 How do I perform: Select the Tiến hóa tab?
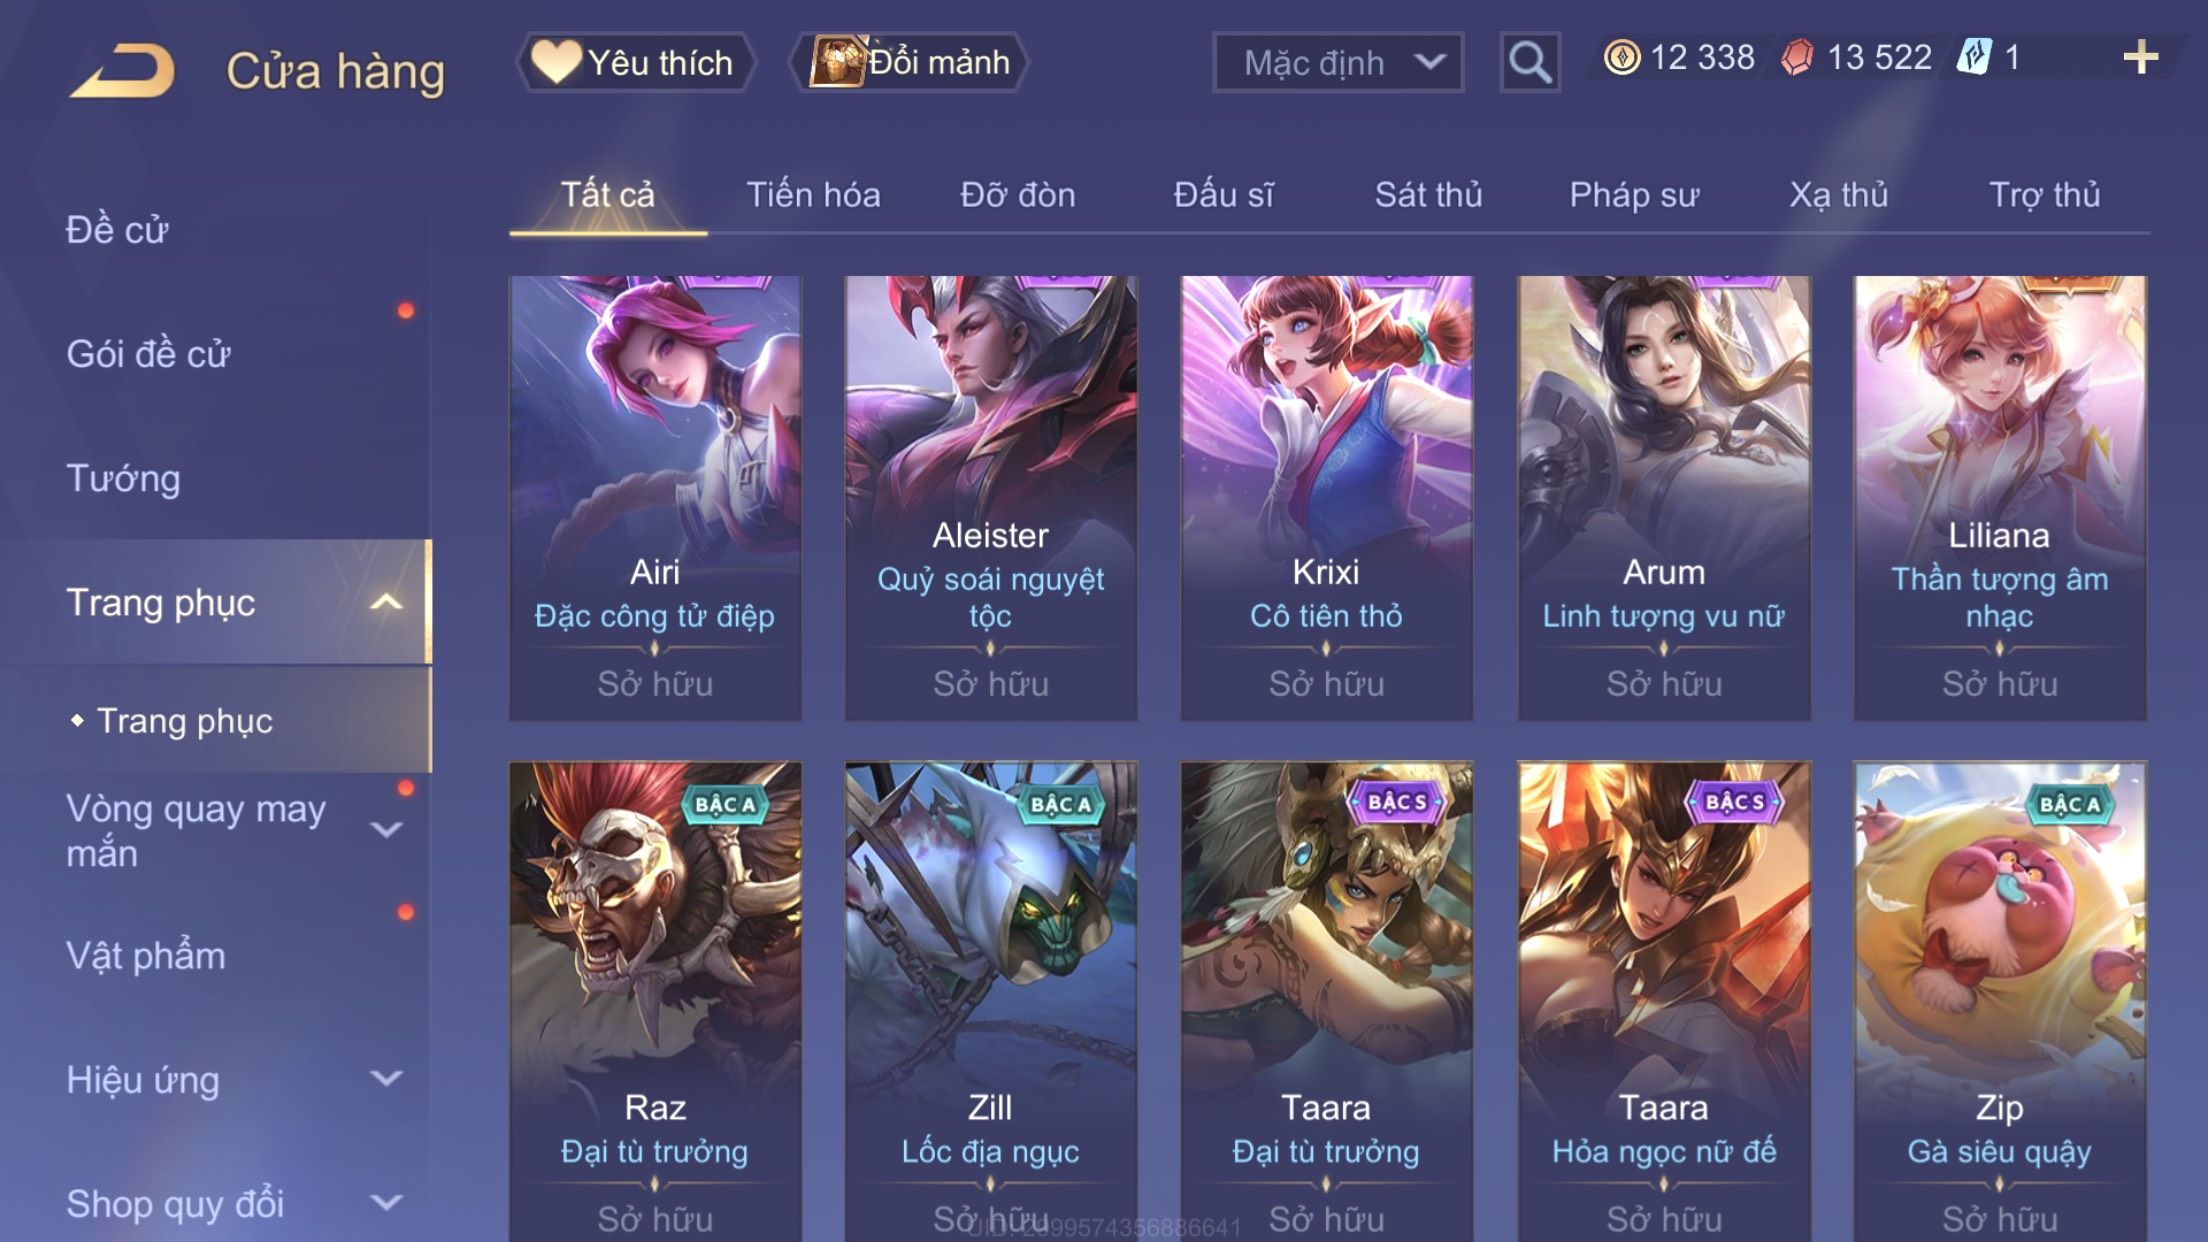tap(813, 195)
